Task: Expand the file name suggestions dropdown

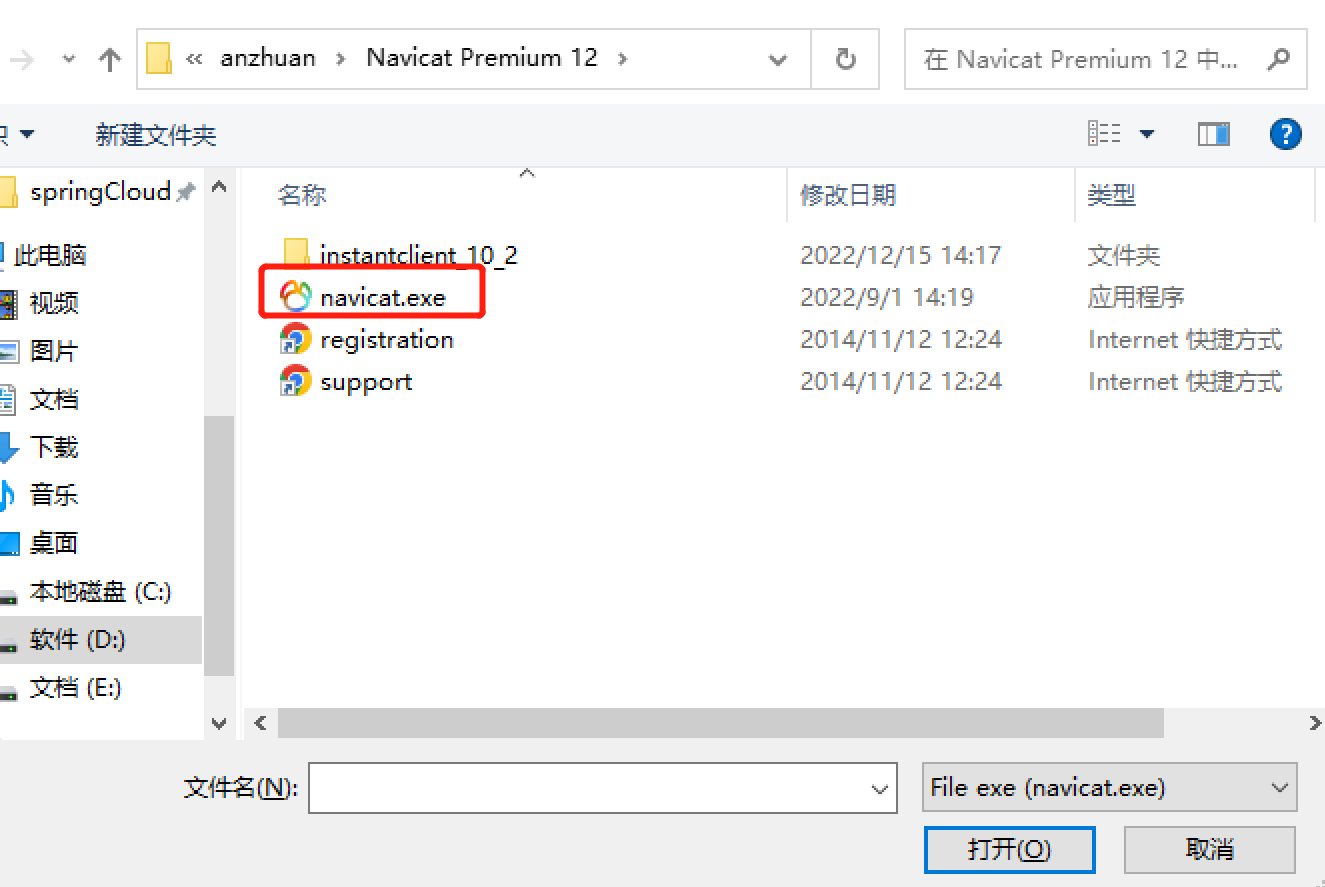Action: [880, 788]
